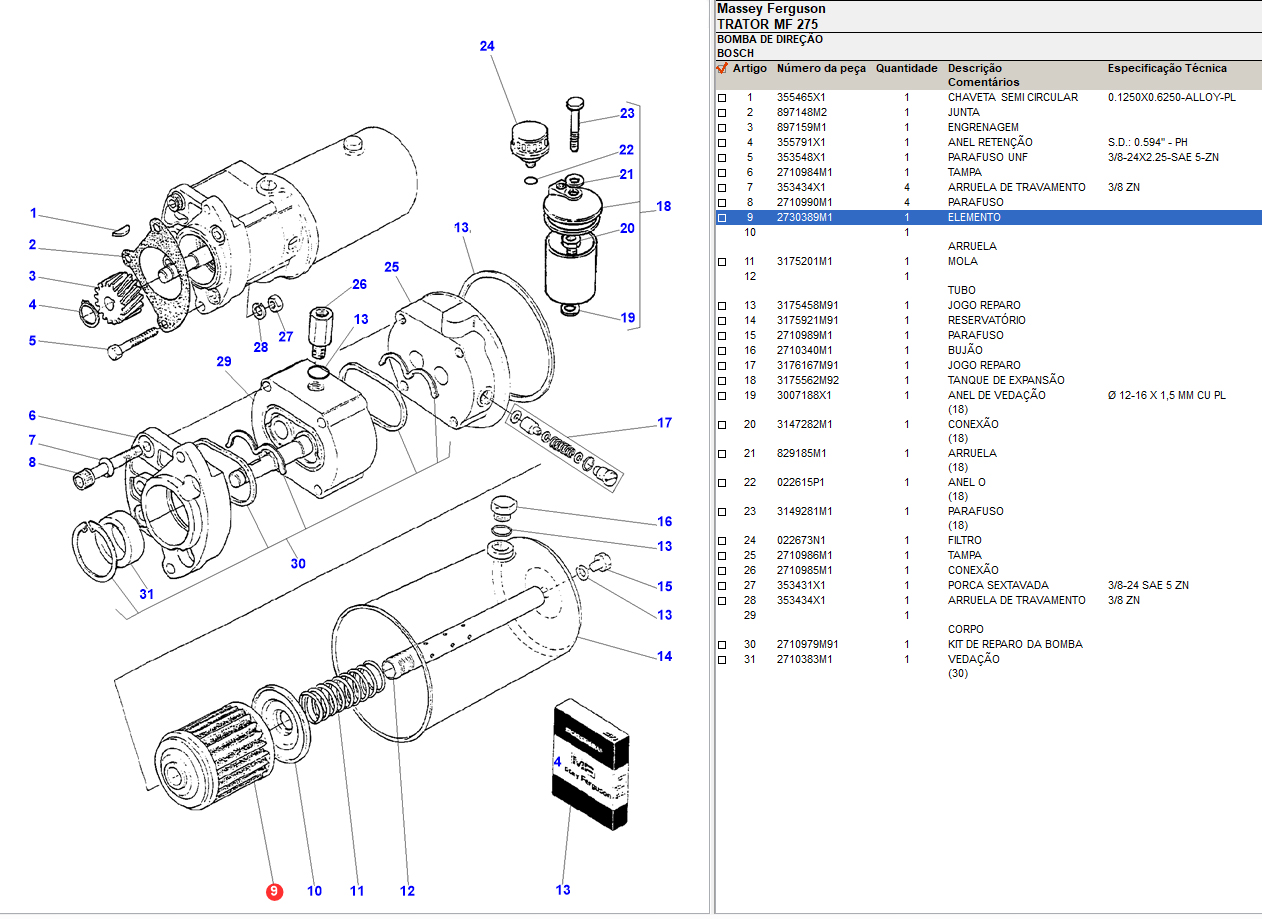Click part number 3175921M91
This screenshot has height=919, width=1262.
[808, 320]
